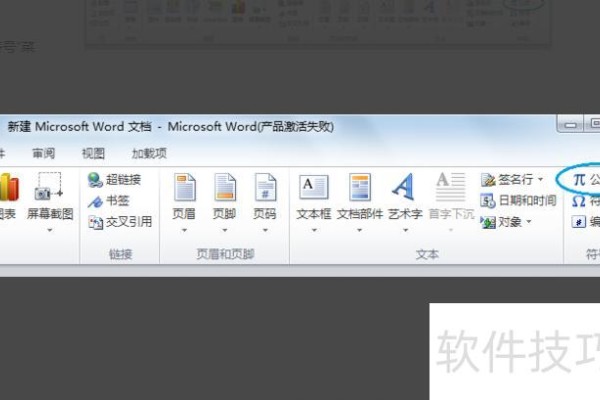Click the Ω symbol icon
Viewport: 600px width, 400px height.
[579, 201]
